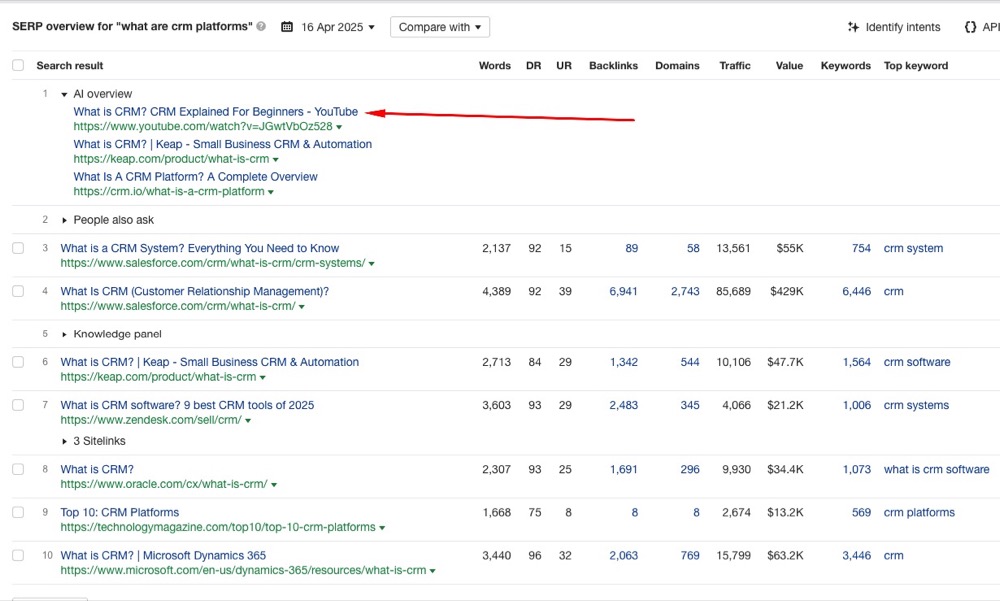Click the Top keyword column header
Viewport: 1000px width, 601px height.
[916, 66]
